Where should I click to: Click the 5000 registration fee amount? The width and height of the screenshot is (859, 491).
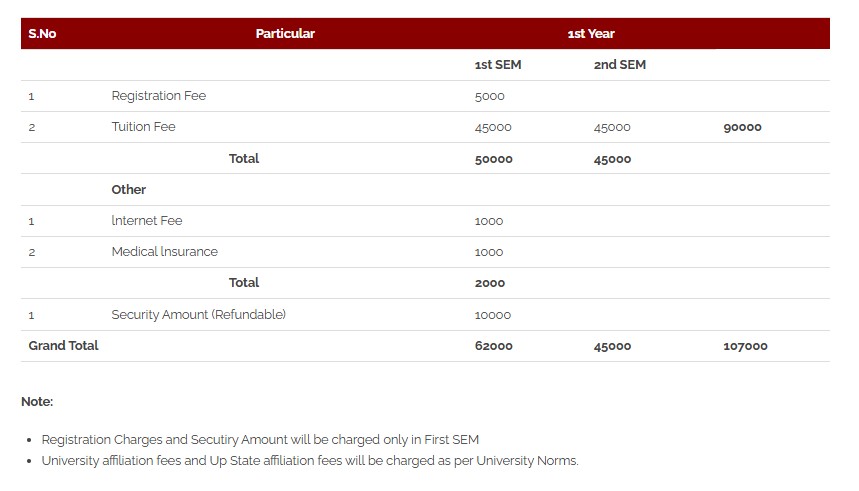(x=489, y=96)
